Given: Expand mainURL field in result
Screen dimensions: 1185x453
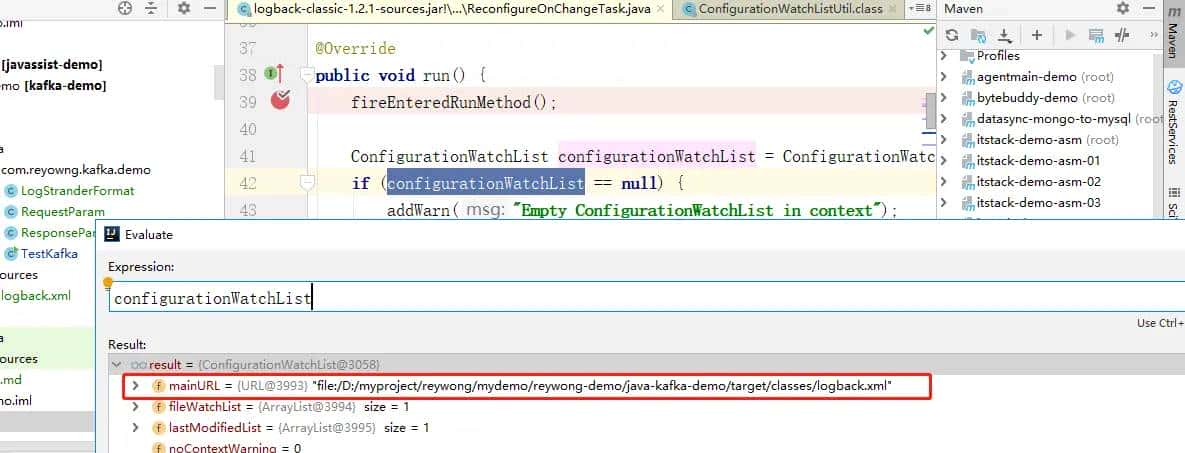Looking at the screenshot, I should (x=135, y=386).
